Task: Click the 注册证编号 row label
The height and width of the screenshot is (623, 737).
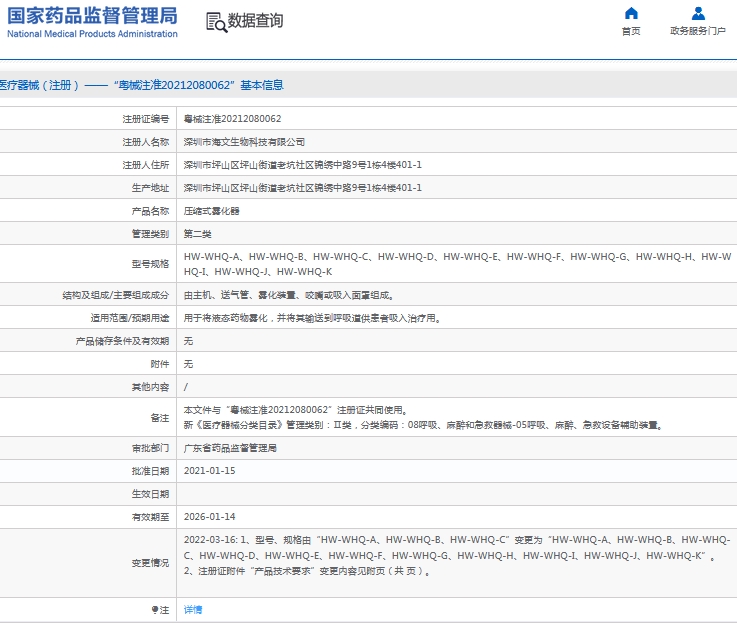Action: 146,119
